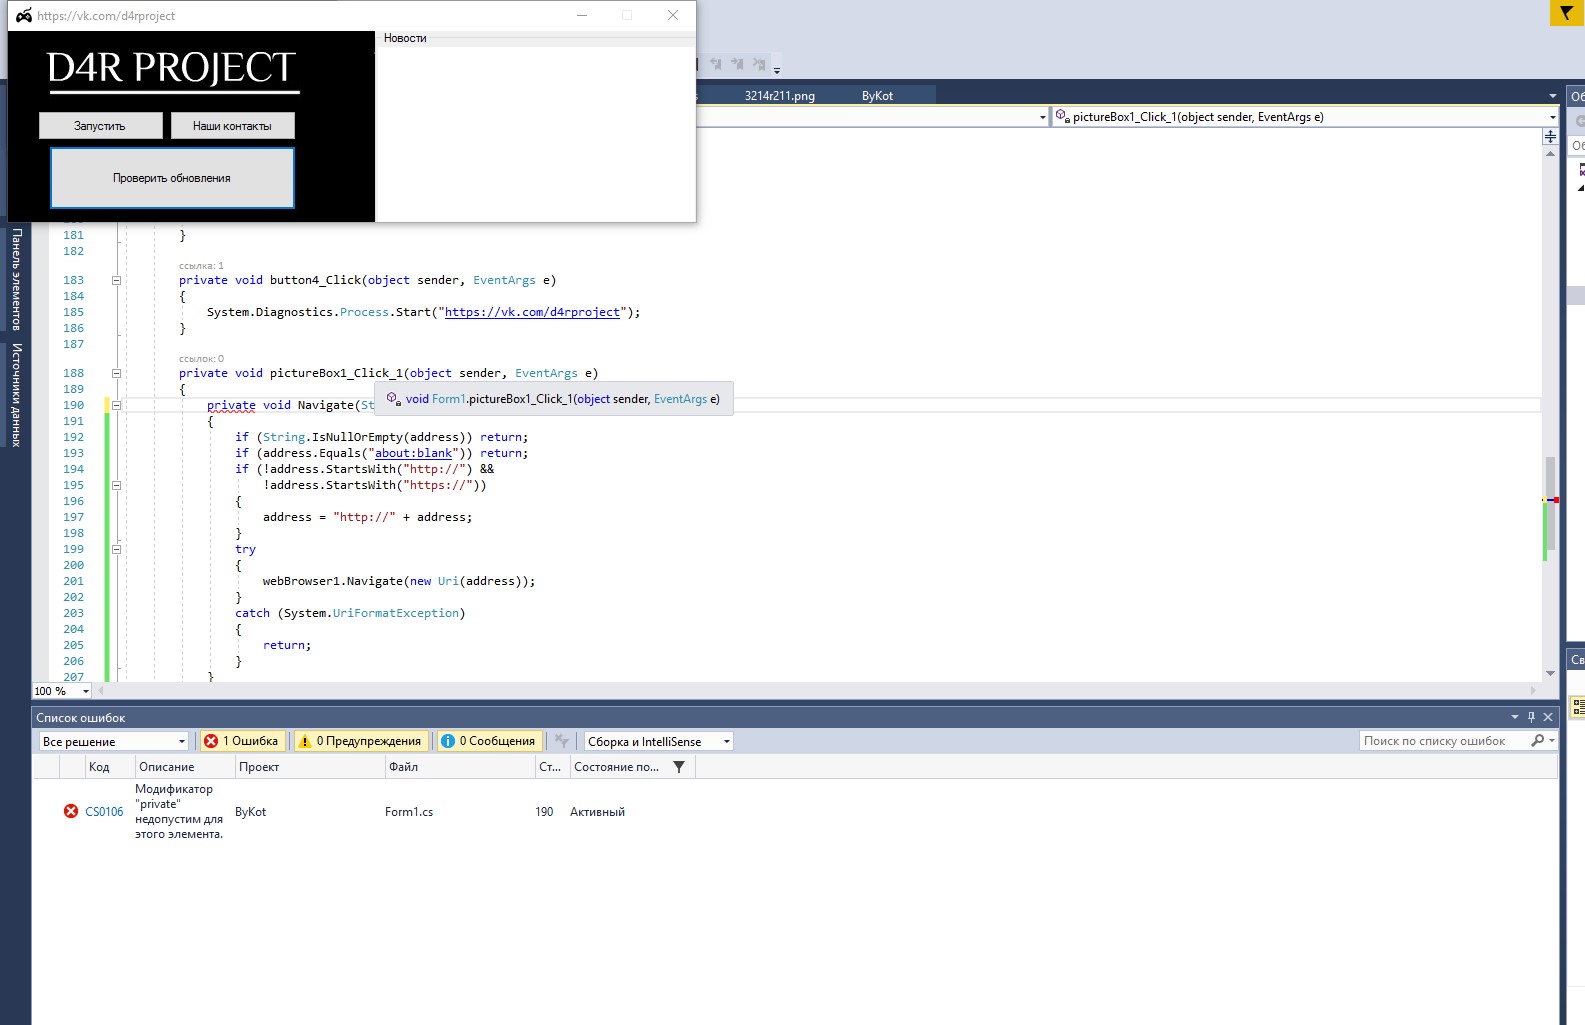Click line number 190 in the gutter

point(74,405)
